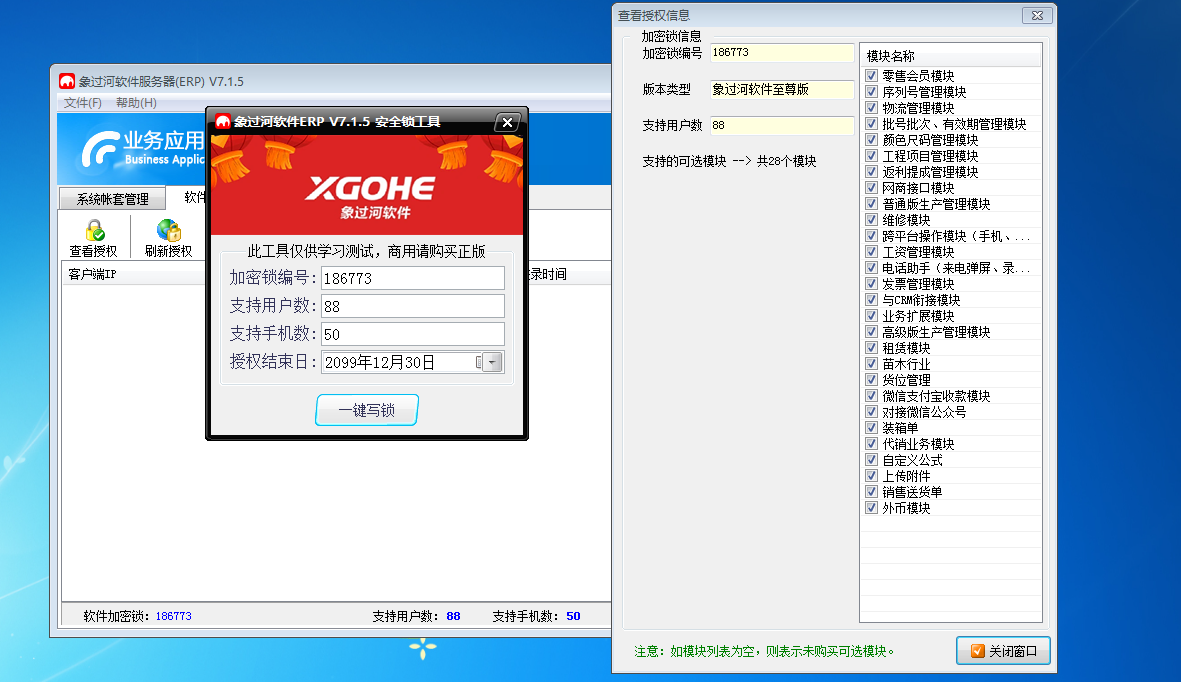Click the 刷新授权 globe icon
The height and width of the screenshot is (682, 1181).
(169, 230)
